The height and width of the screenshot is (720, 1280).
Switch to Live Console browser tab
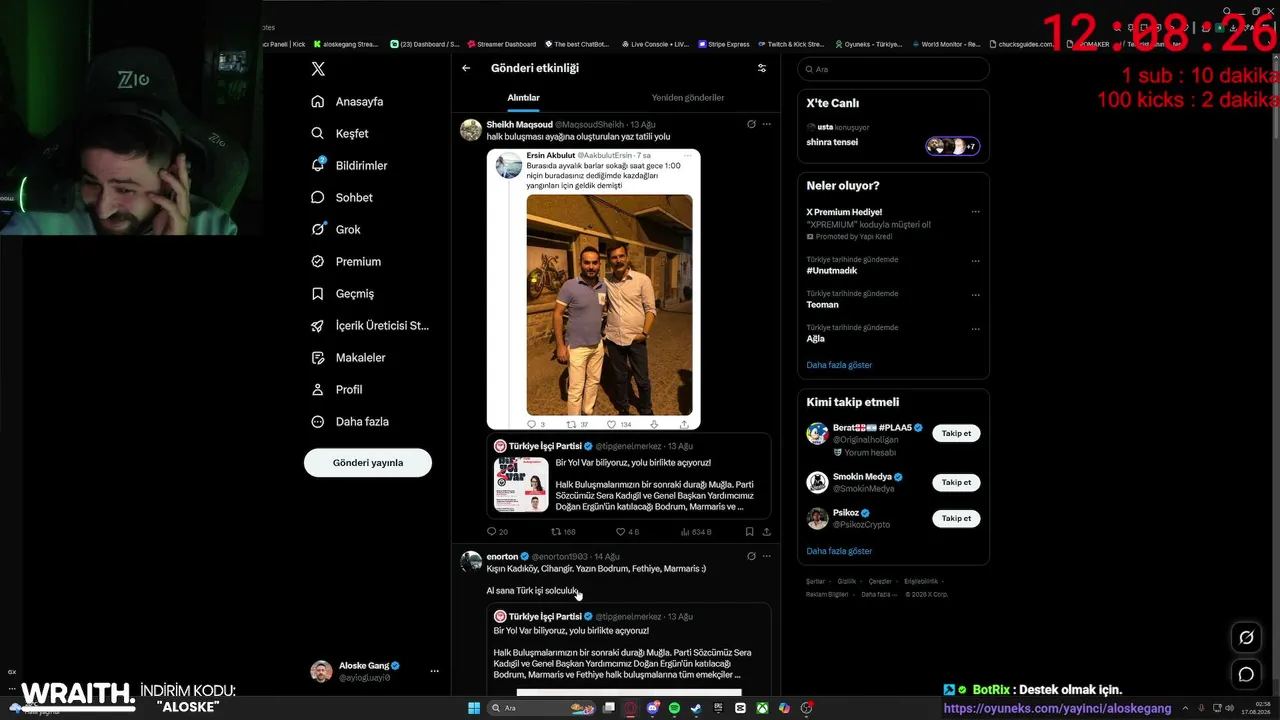pos(655,44)
